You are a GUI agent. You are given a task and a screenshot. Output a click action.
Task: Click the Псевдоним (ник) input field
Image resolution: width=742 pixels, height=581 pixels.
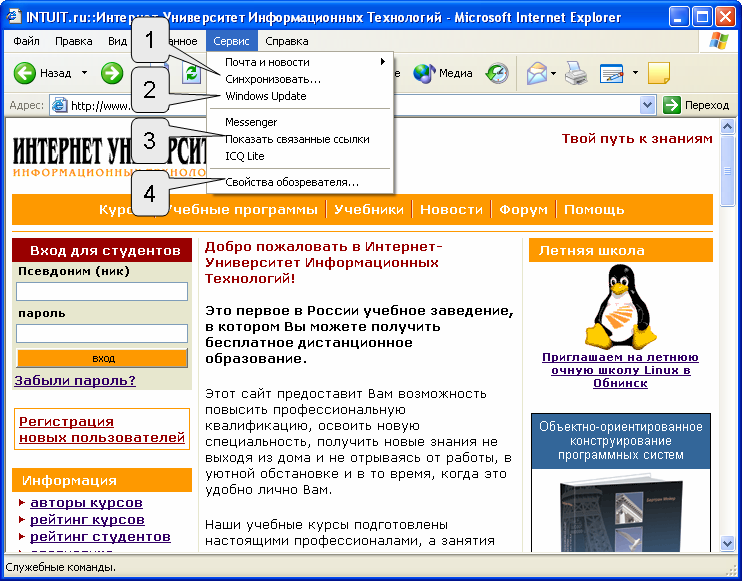(x=102, y=291)
